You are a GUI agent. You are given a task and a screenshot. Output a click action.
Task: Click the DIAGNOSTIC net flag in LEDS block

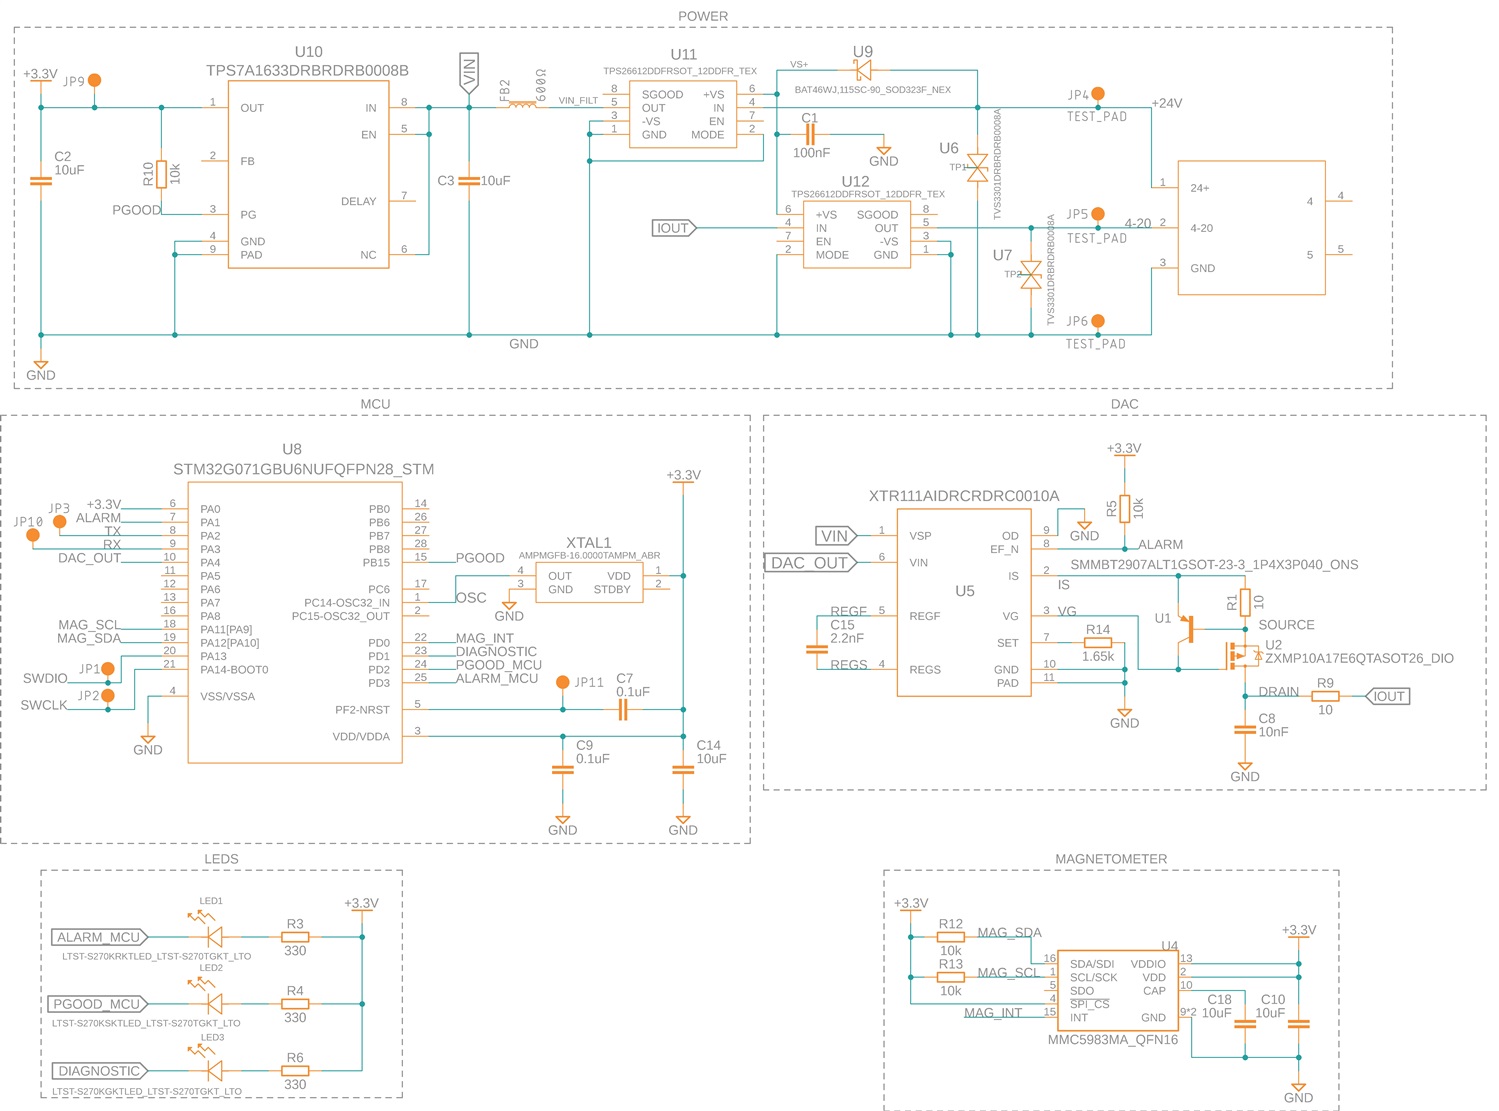click(x=100, y=1071)
